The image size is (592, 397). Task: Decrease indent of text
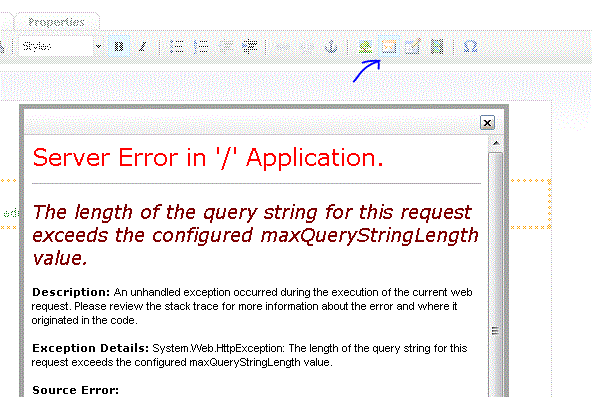pyautogui.click(x=226, y=47)
